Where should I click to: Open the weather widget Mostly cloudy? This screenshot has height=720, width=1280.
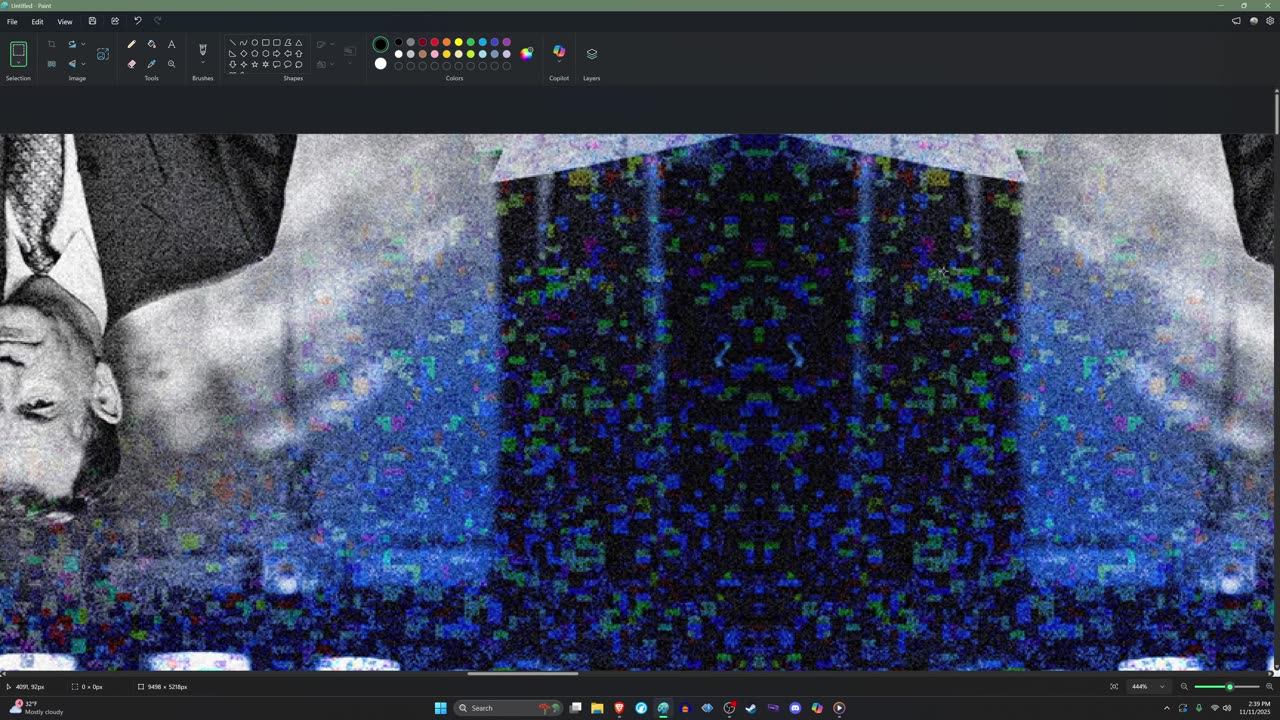(x=35, y=708)
